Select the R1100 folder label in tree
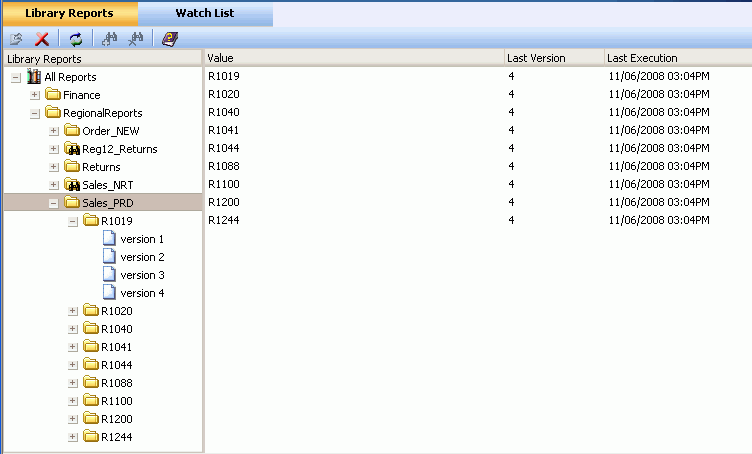Image resolution: width=752 pixels, height=454 pixels. pyautogui.click(x=117, y=401)
